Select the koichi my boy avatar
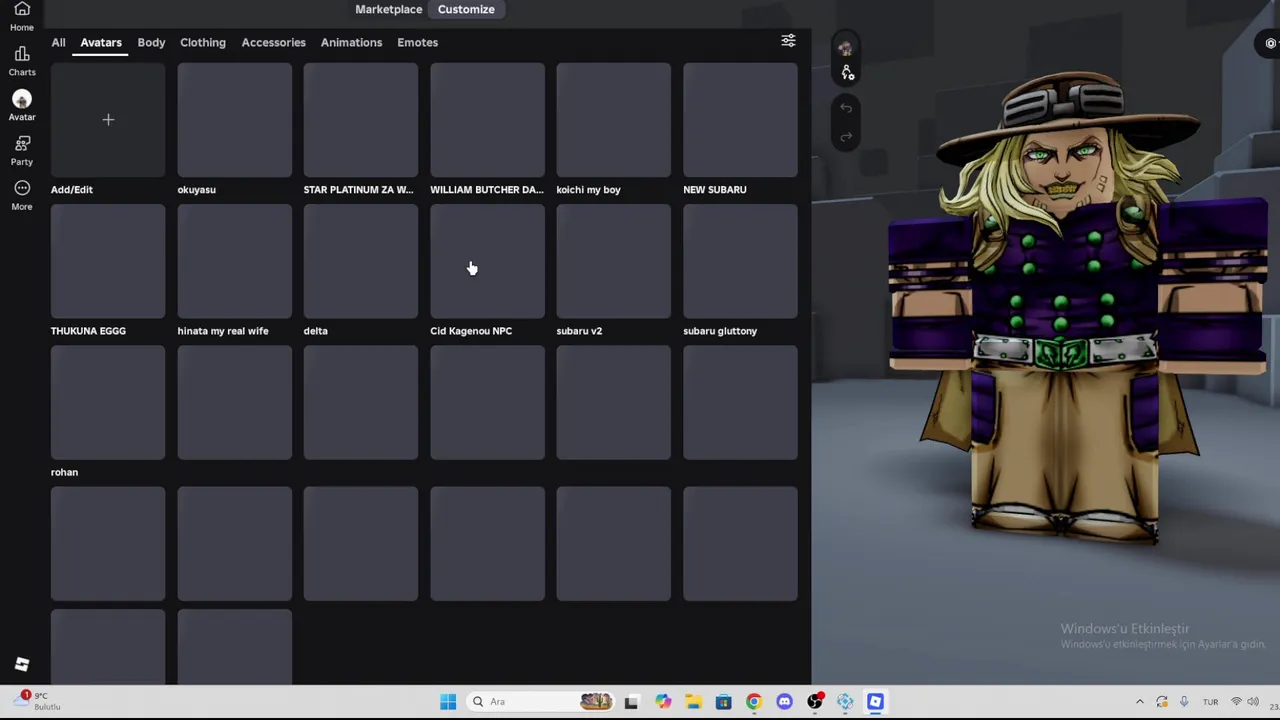Image resolution: width=1280 pixels, height=720 pixels. [614, 120]
